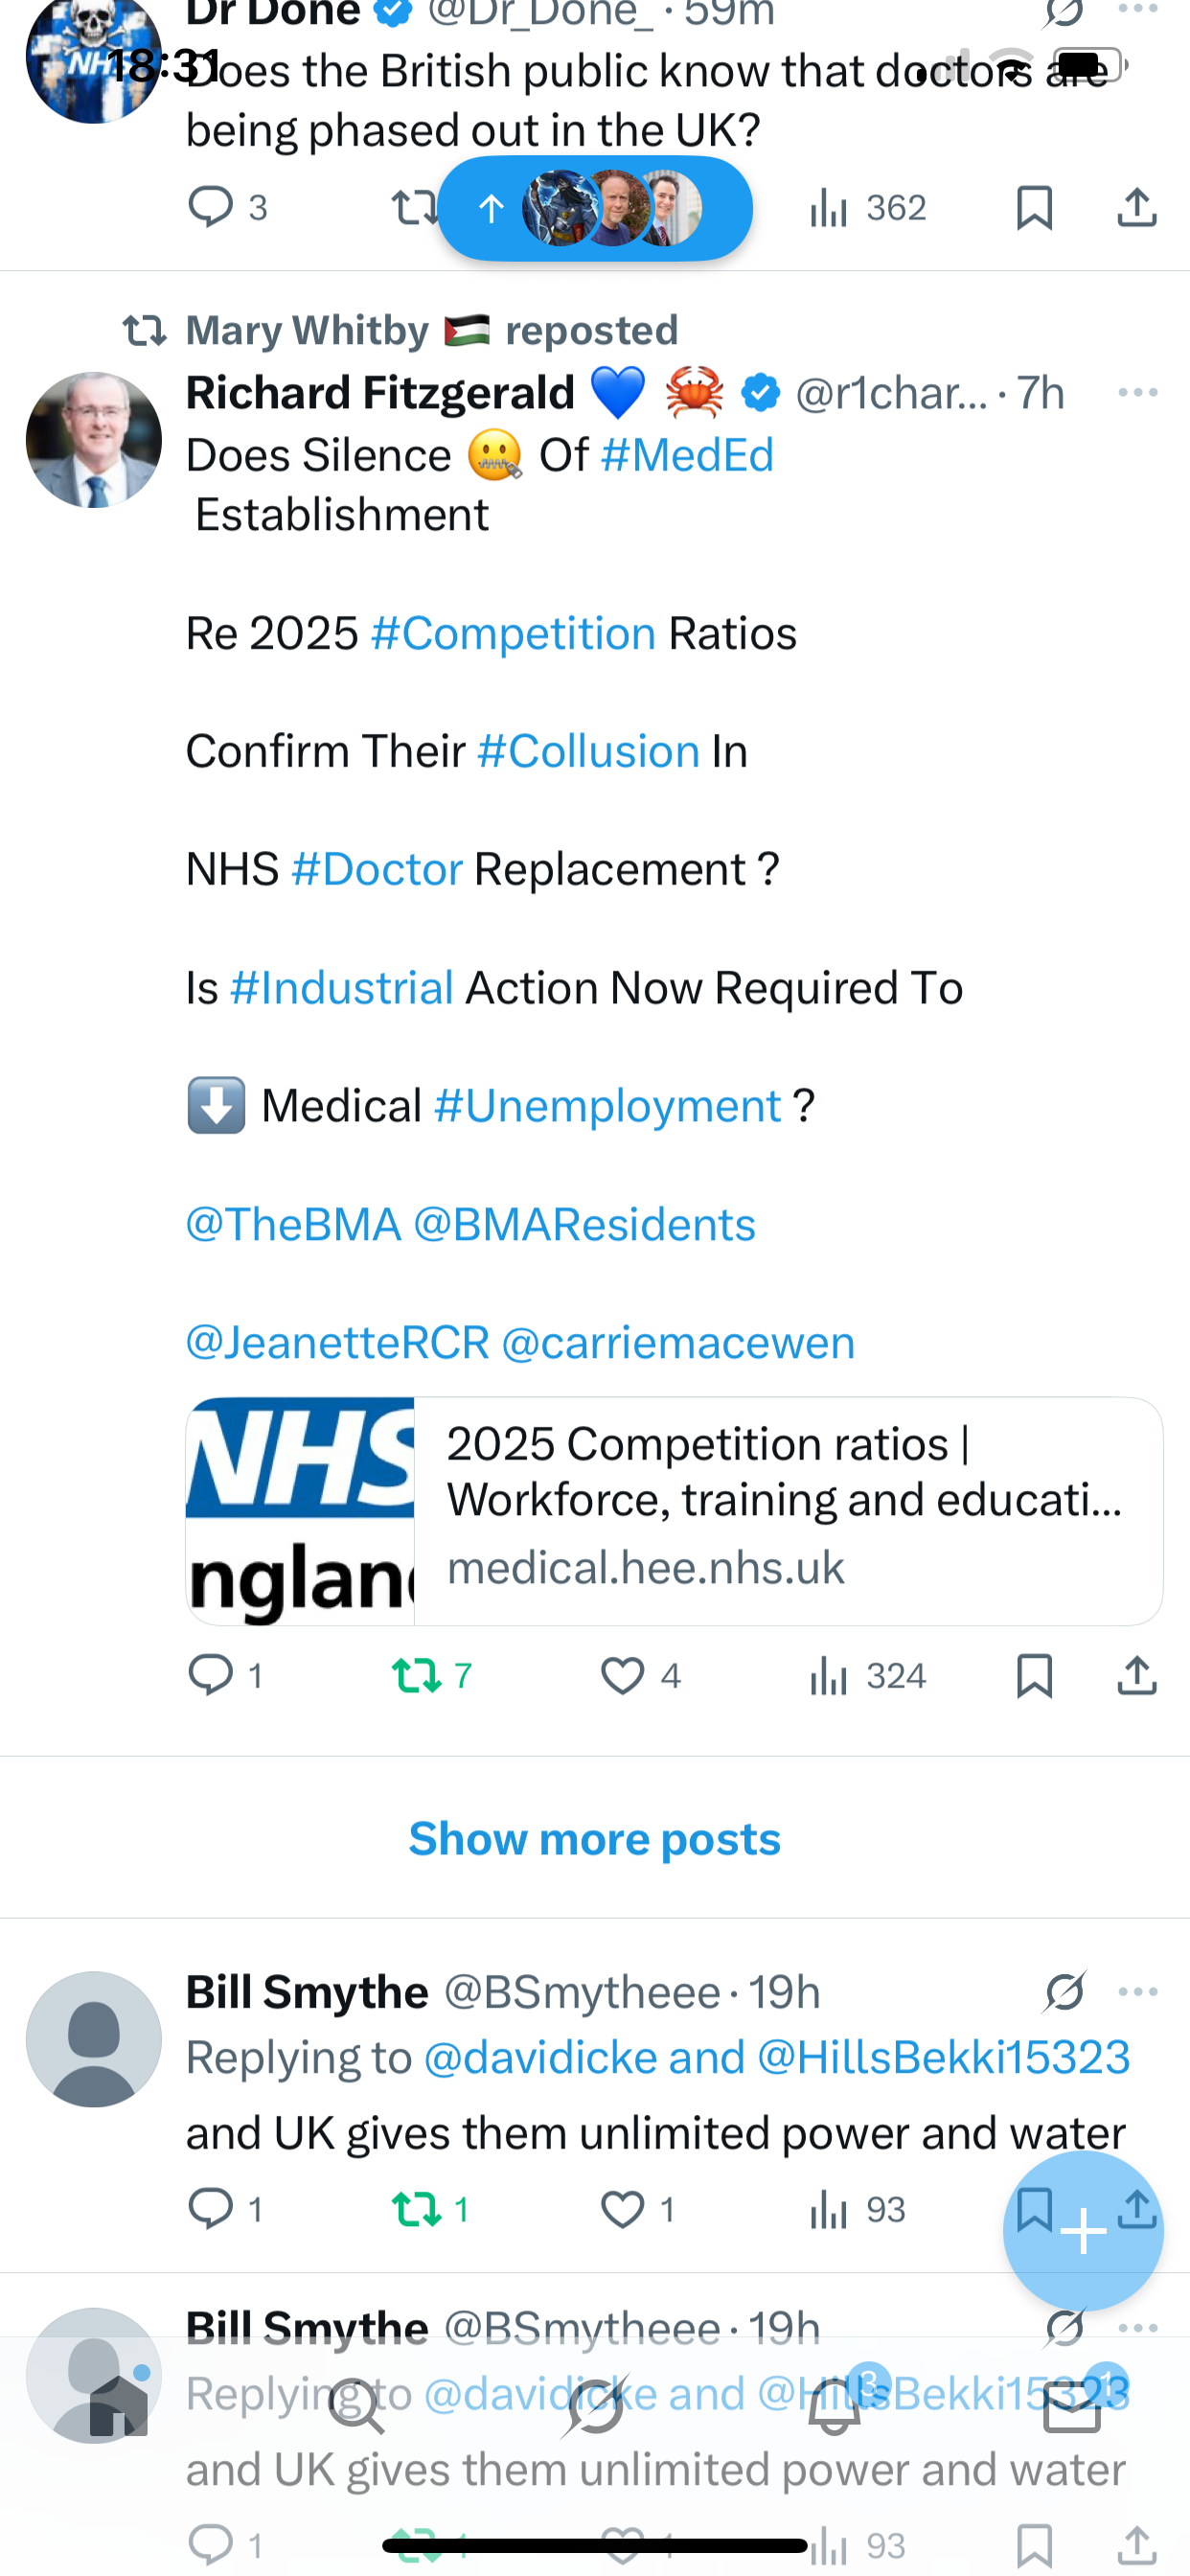Compose a new post with the plus button
This screenshot has width=1190, height=2576.
[1083, 2231]
